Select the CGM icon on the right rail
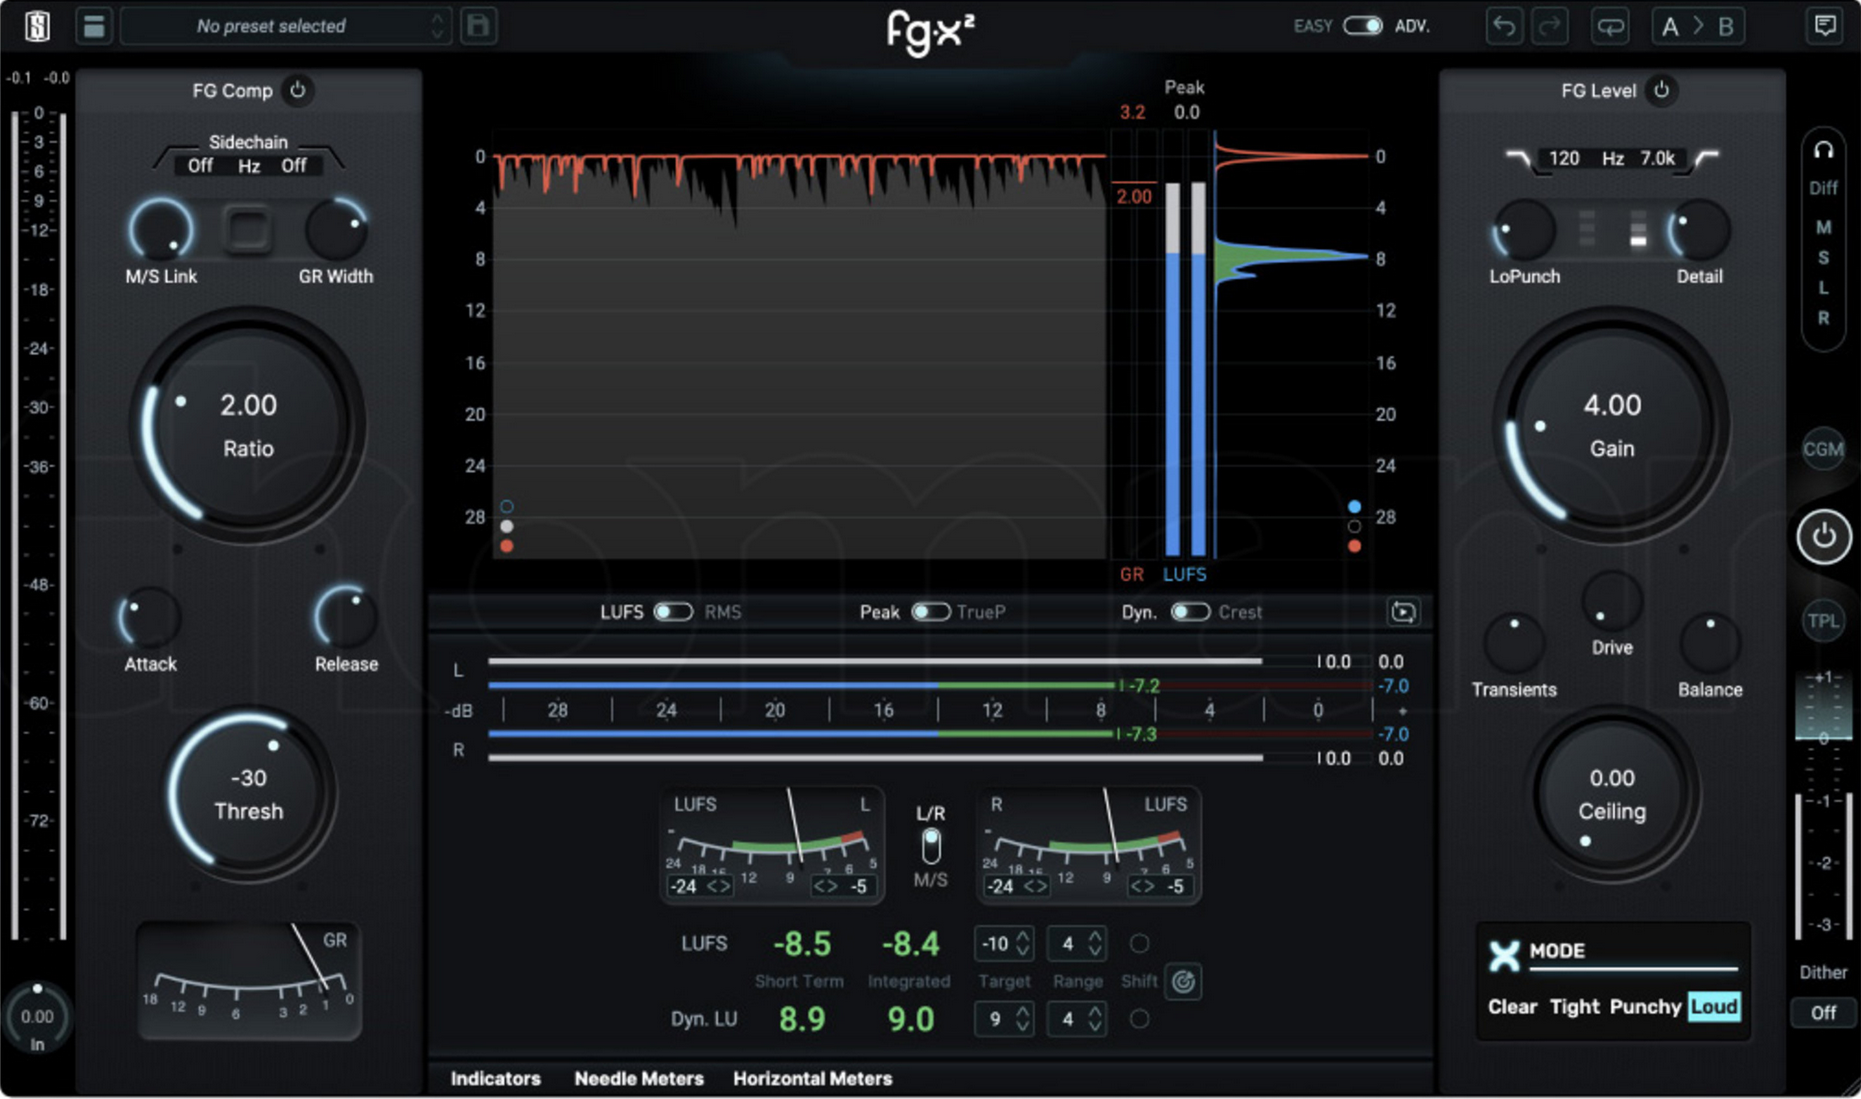1861x1099 pixels. pyautogui.click(x=1824, y=450)
